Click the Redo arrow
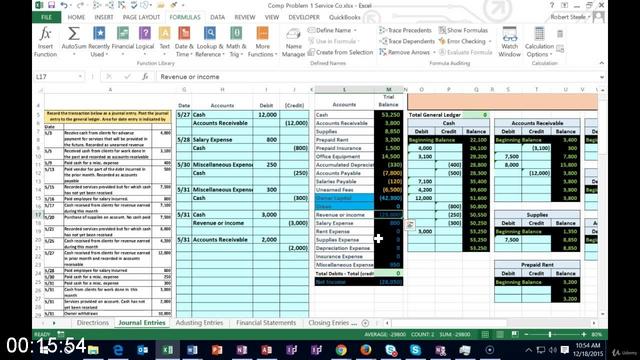This screenshot has width=640, height=360. tap(80, 5)
